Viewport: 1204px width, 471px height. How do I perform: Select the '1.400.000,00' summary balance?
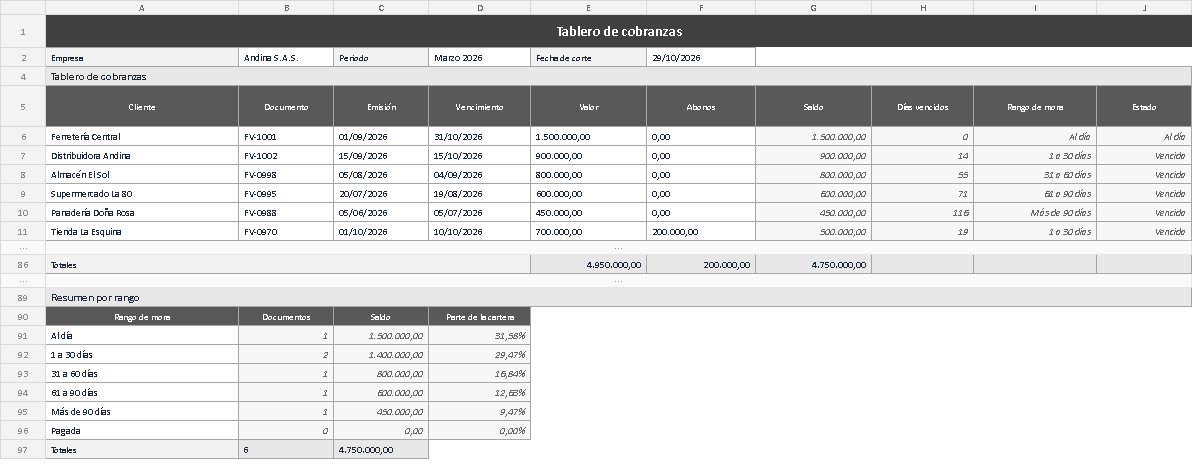click(x=381, y=355)
